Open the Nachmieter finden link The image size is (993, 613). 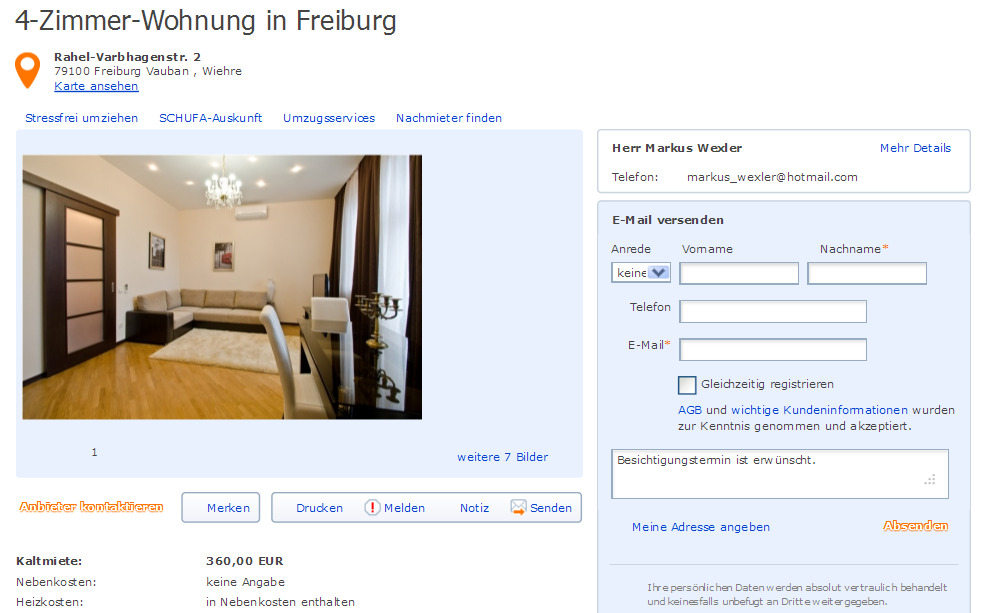point(448,118)
